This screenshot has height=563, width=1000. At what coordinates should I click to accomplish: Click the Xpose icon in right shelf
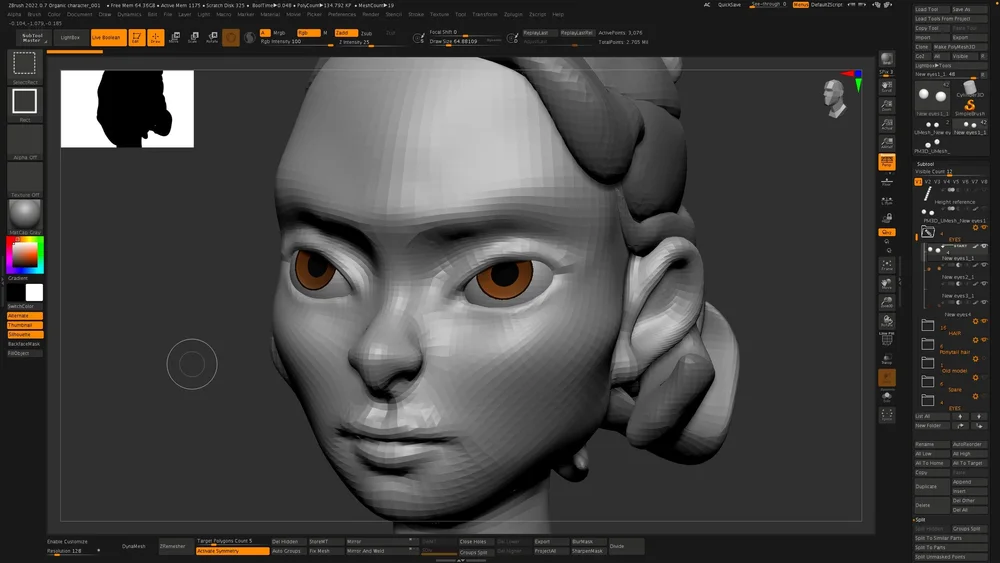[886, 415]
